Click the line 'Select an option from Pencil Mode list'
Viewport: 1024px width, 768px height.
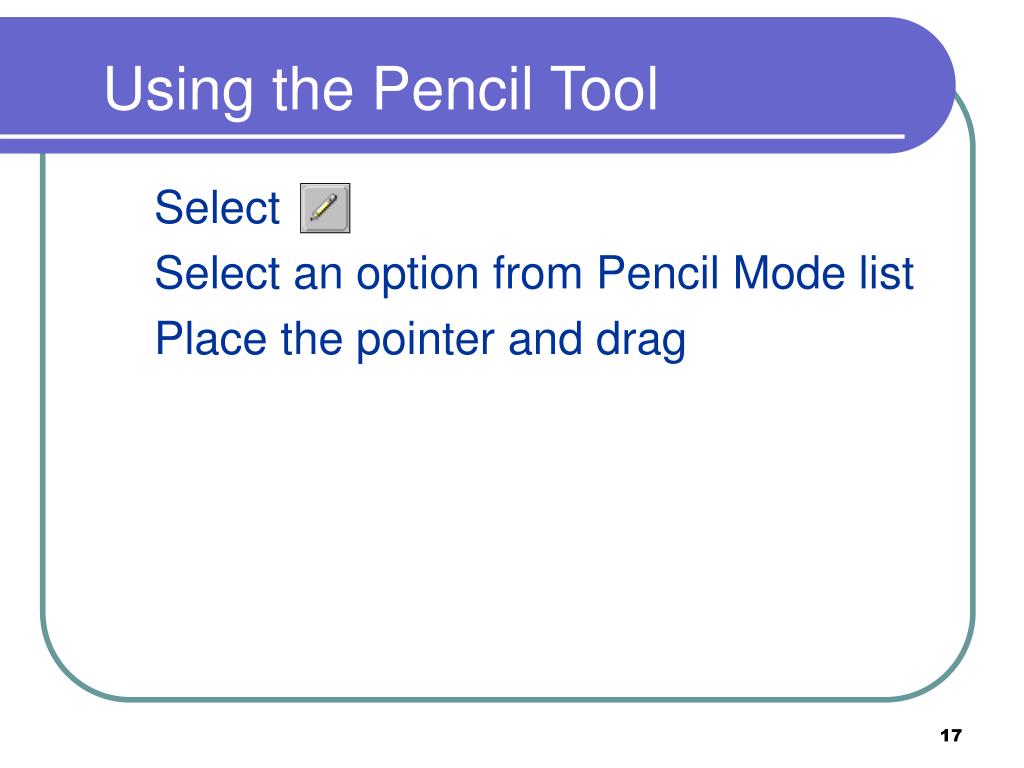point(534,274)
